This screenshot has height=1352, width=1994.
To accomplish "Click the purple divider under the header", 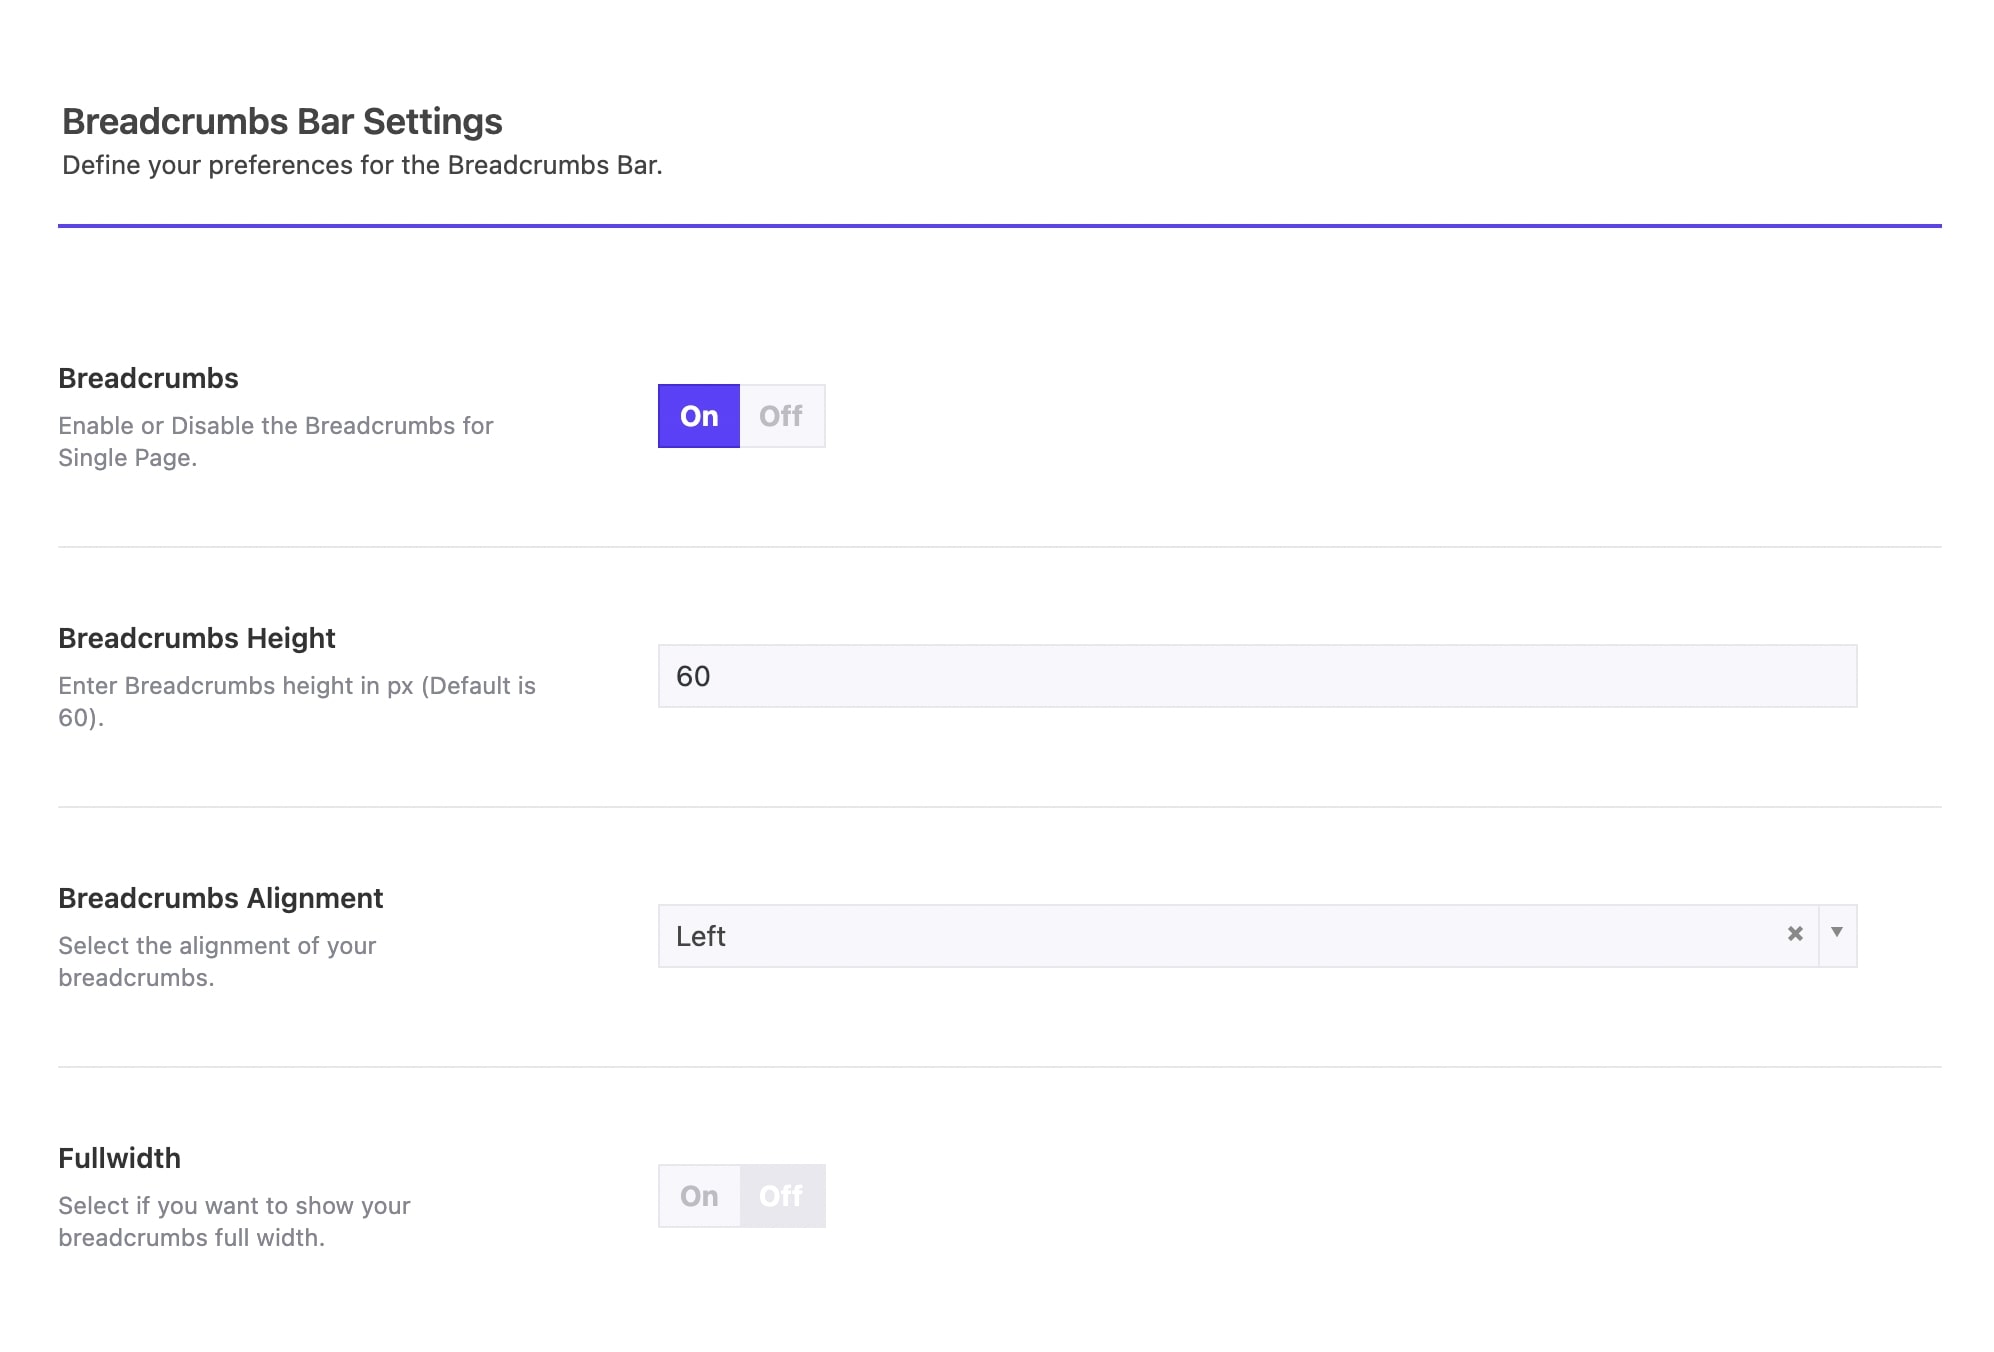I will point(998,226).
